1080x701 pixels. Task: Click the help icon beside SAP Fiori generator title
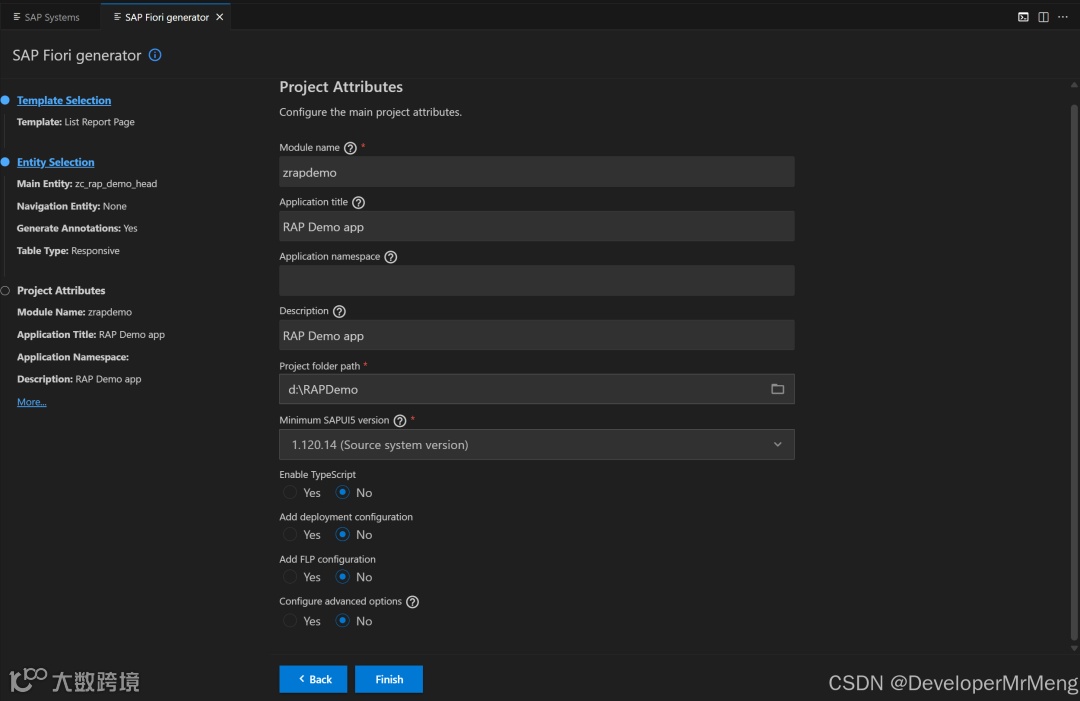tap(155, 56)
